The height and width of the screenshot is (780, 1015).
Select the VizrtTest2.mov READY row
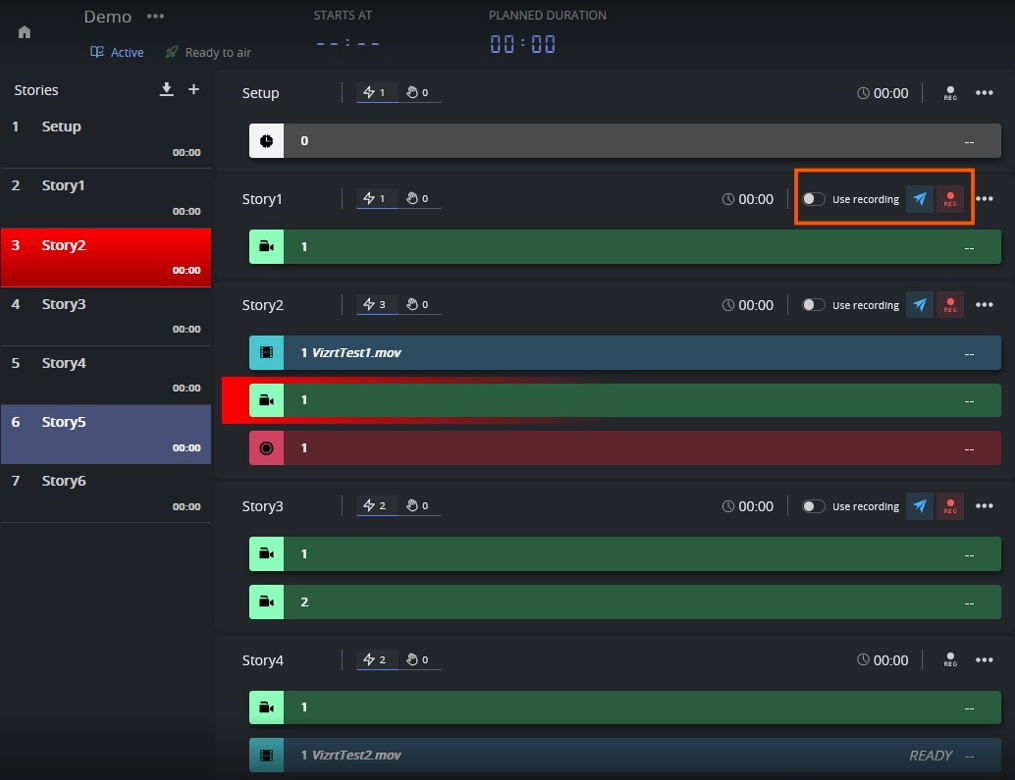(625, 755)
